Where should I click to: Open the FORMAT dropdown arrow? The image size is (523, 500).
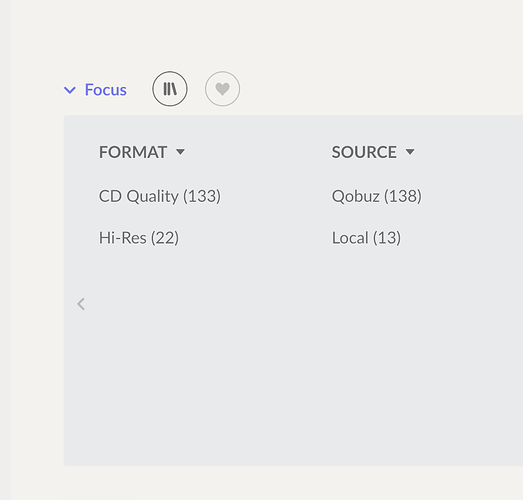pyautogui.click(x=180, y=152)
